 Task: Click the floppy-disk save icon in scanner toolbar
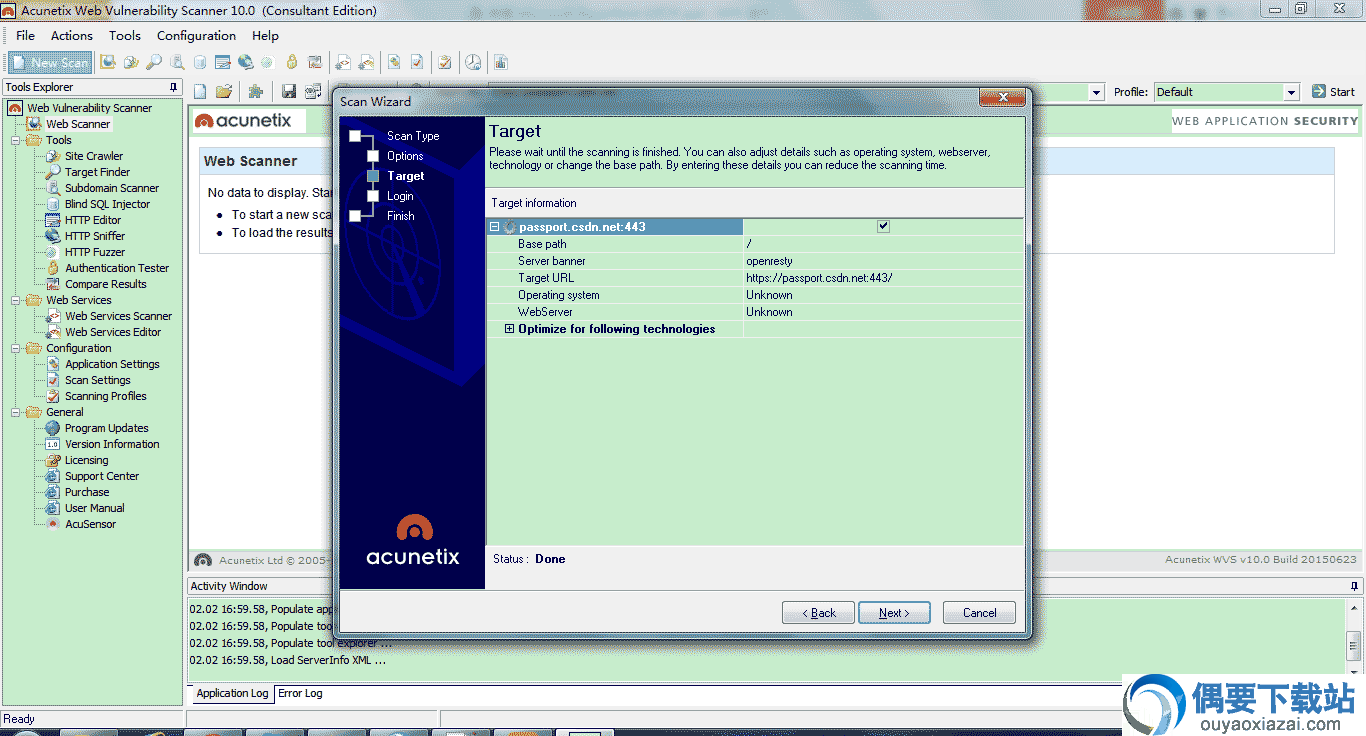(289, 91)
